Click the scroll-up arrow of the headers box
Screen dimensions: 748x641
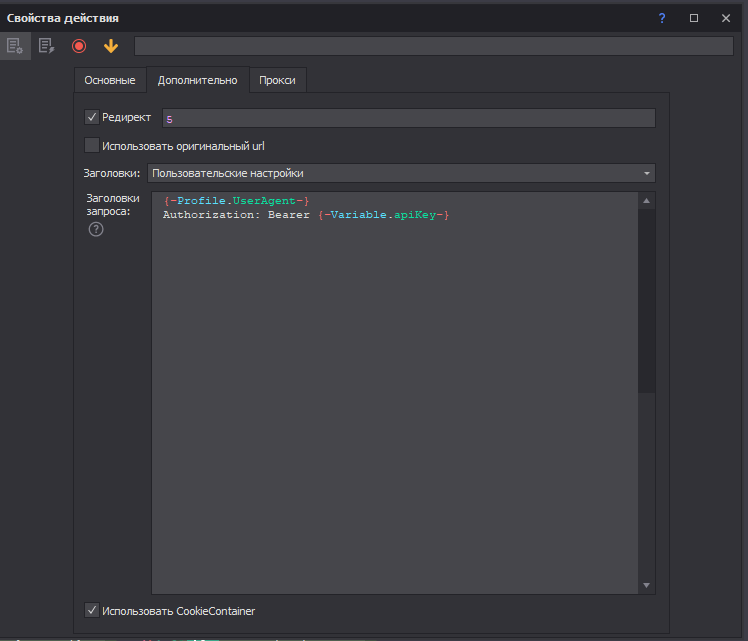[x=647, y=201]
